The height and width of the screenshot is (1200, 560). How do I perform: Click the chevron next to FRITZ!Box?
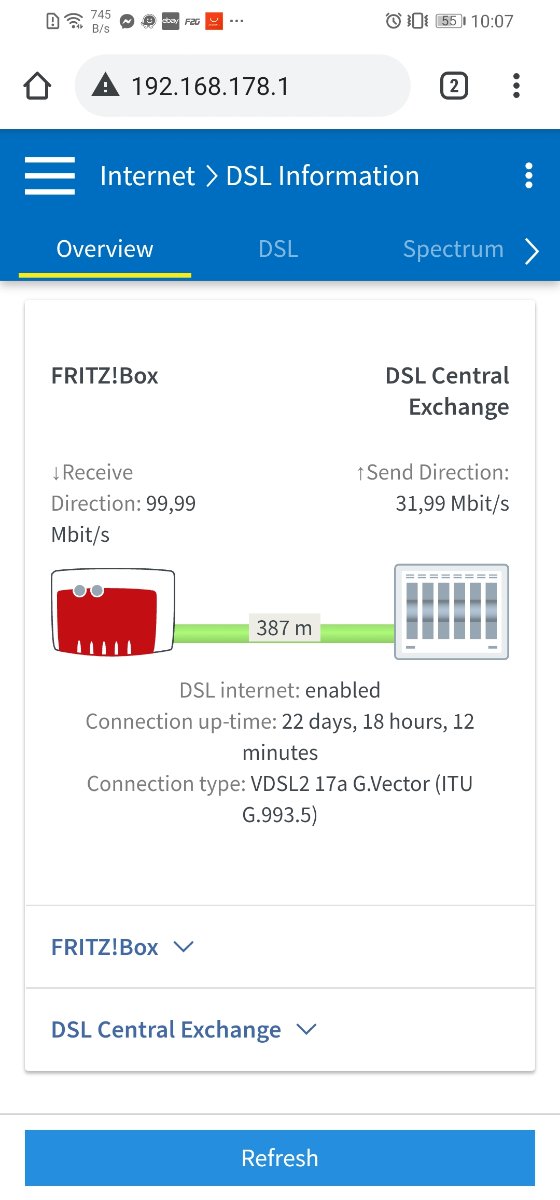click(183, 947)
